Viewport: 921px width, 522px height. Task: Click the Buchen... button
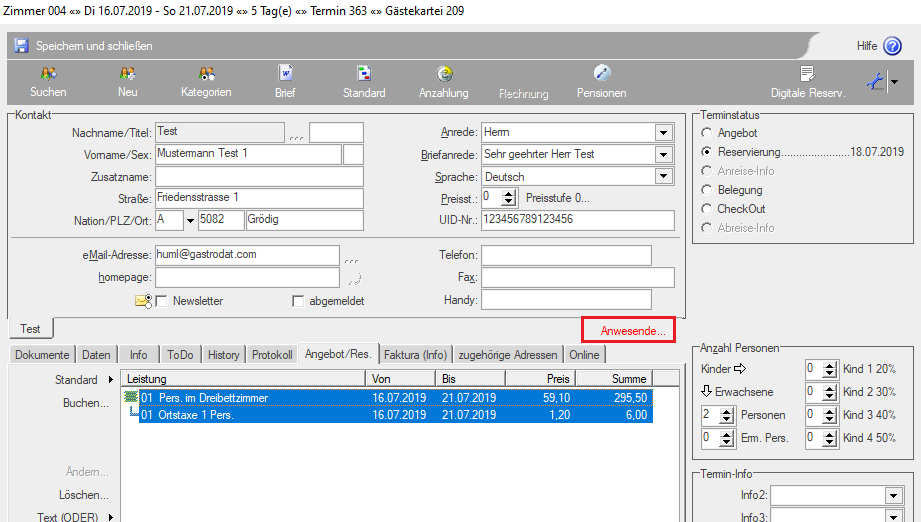86,403
